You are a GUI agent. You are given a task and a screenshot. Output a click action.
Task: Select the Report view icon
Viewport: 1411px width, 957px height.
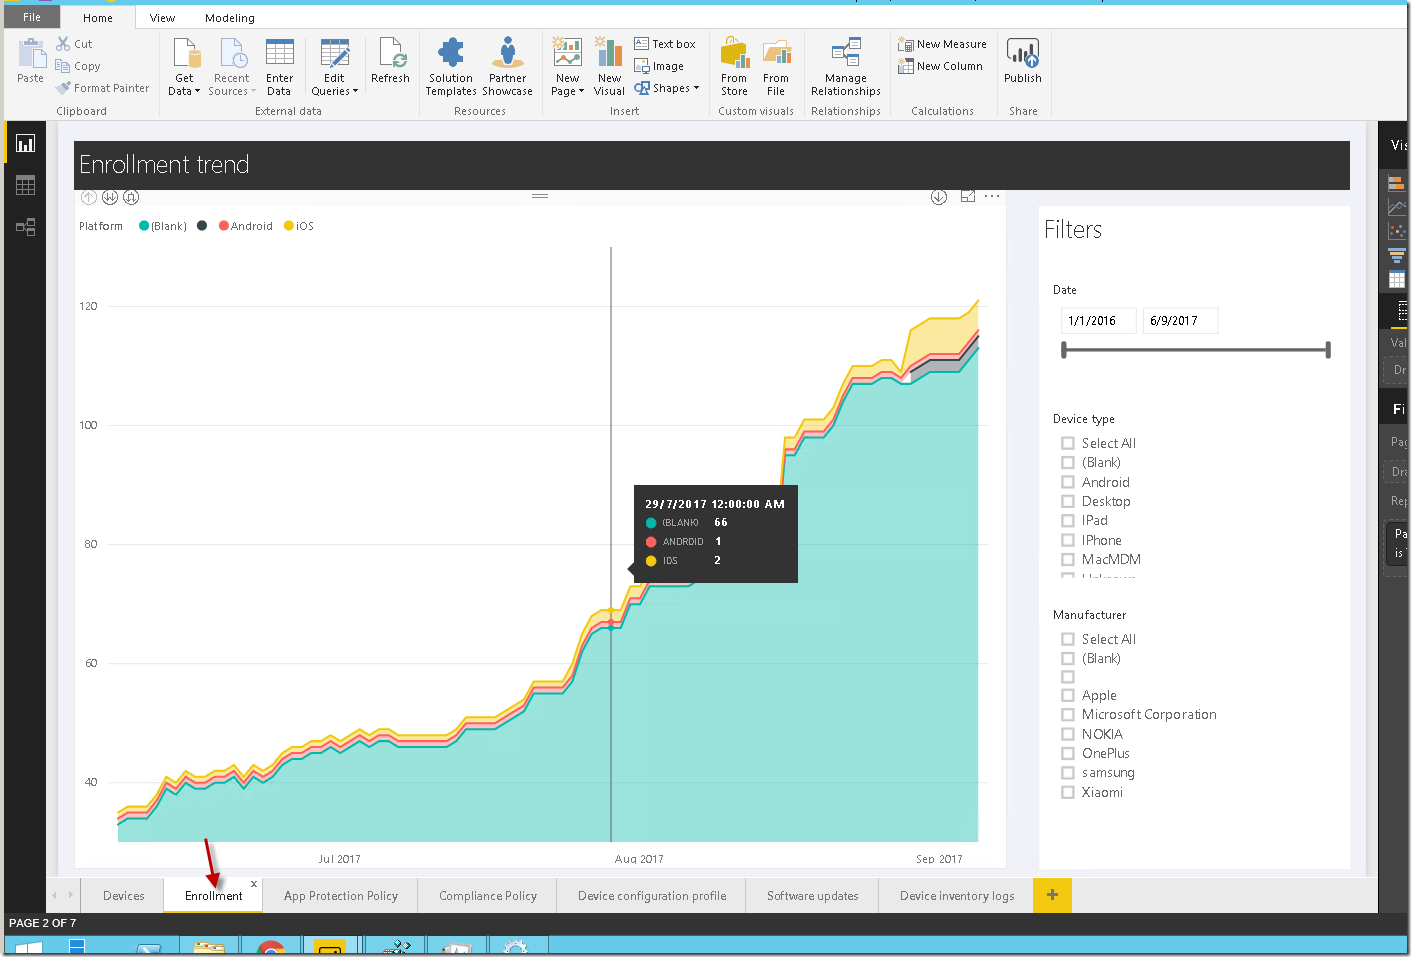pos(24,142)
